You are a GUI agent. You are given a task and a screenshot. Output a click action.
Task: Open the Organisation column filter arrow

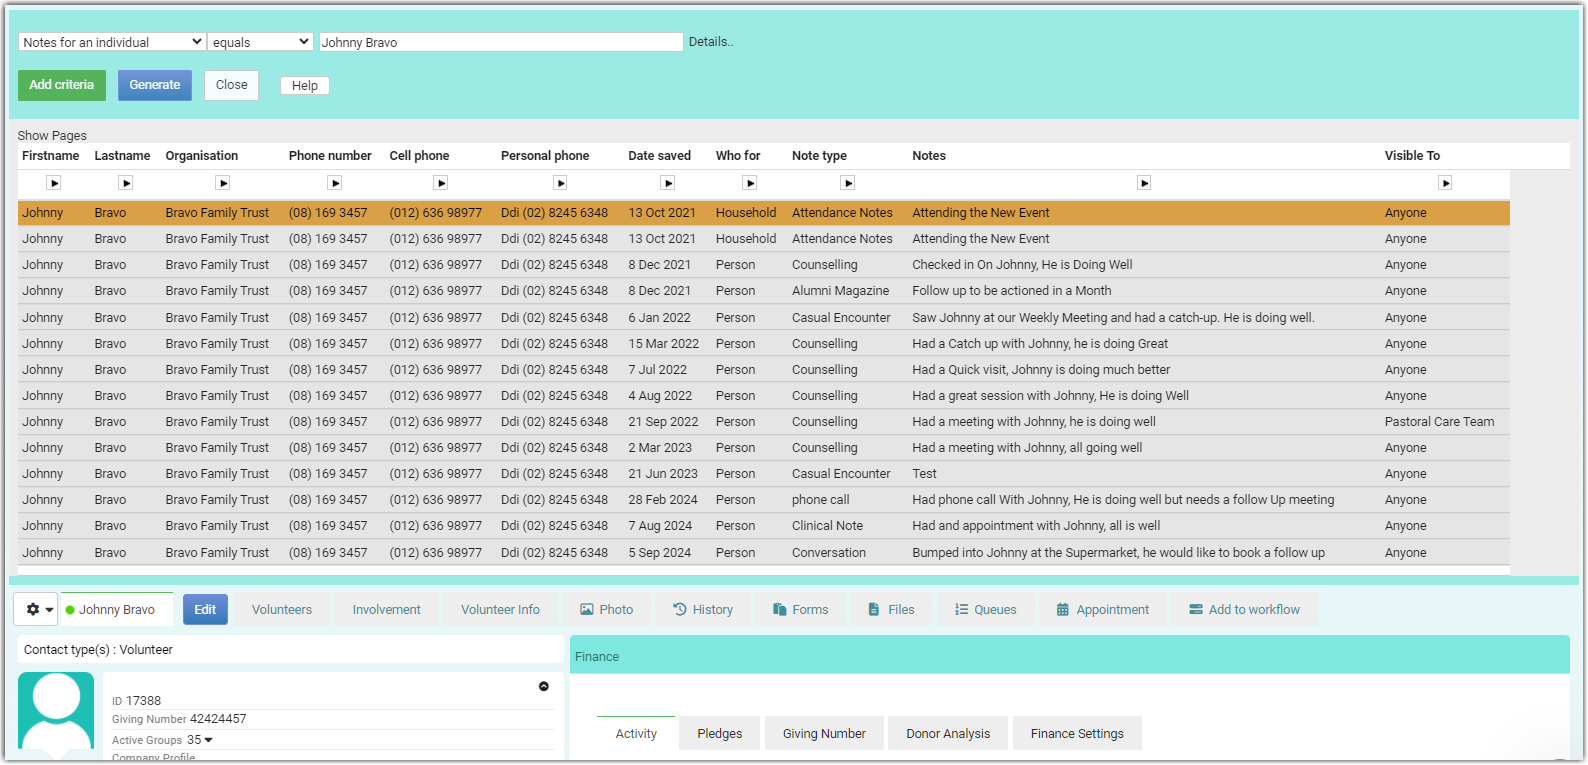pyautogui.click(x=223, y=183)
